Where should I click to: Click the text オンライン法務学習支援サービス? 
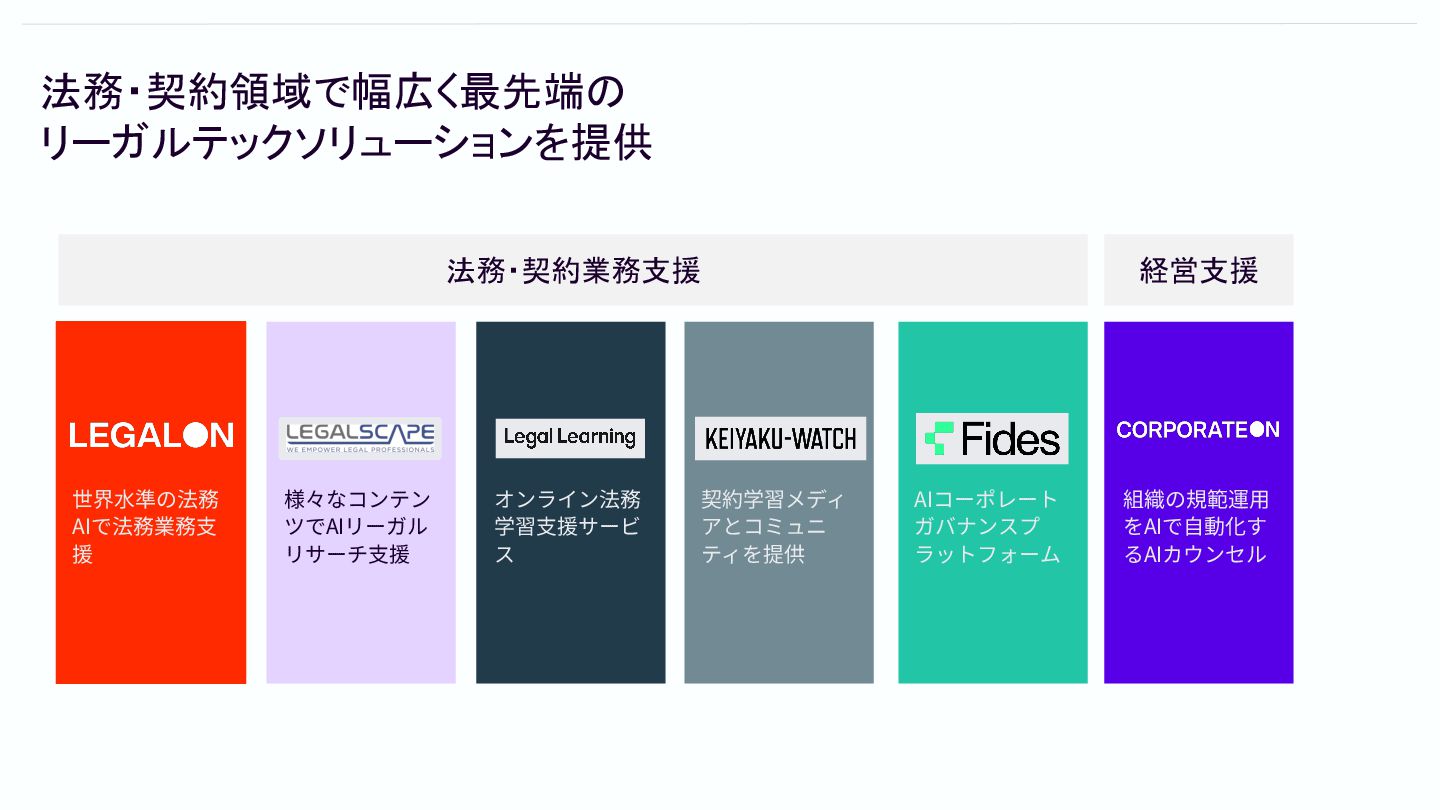(x=568, y=526)
